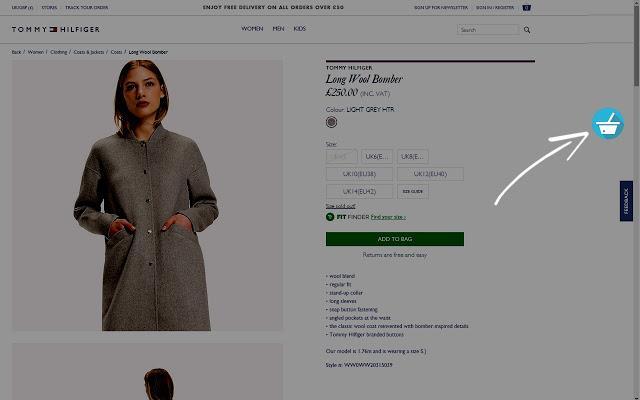Click the green Fit Finder icon
The height and width of the screenshot is (400, 640).
coord(330,217)
